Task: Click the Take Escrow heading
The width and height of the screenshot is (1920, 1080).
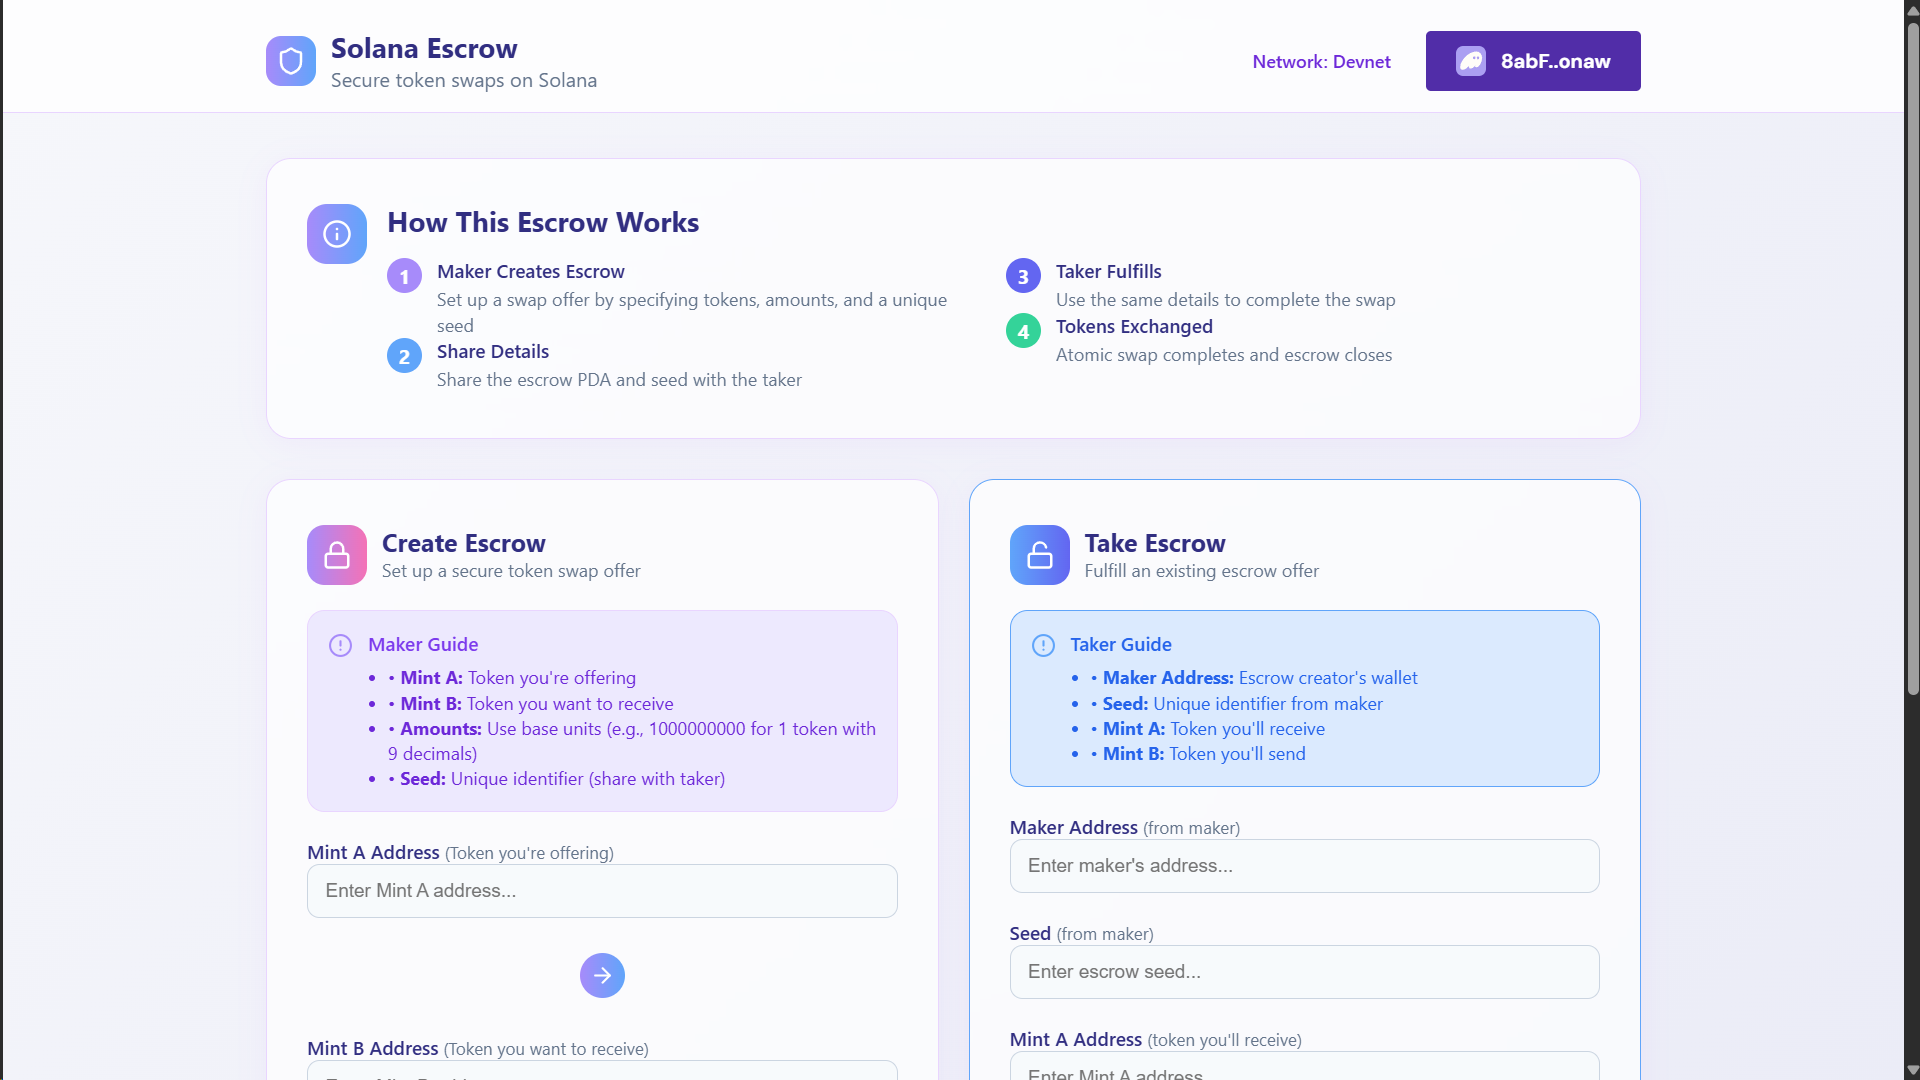Action: pyautogui.click(x=1154, y=543)
